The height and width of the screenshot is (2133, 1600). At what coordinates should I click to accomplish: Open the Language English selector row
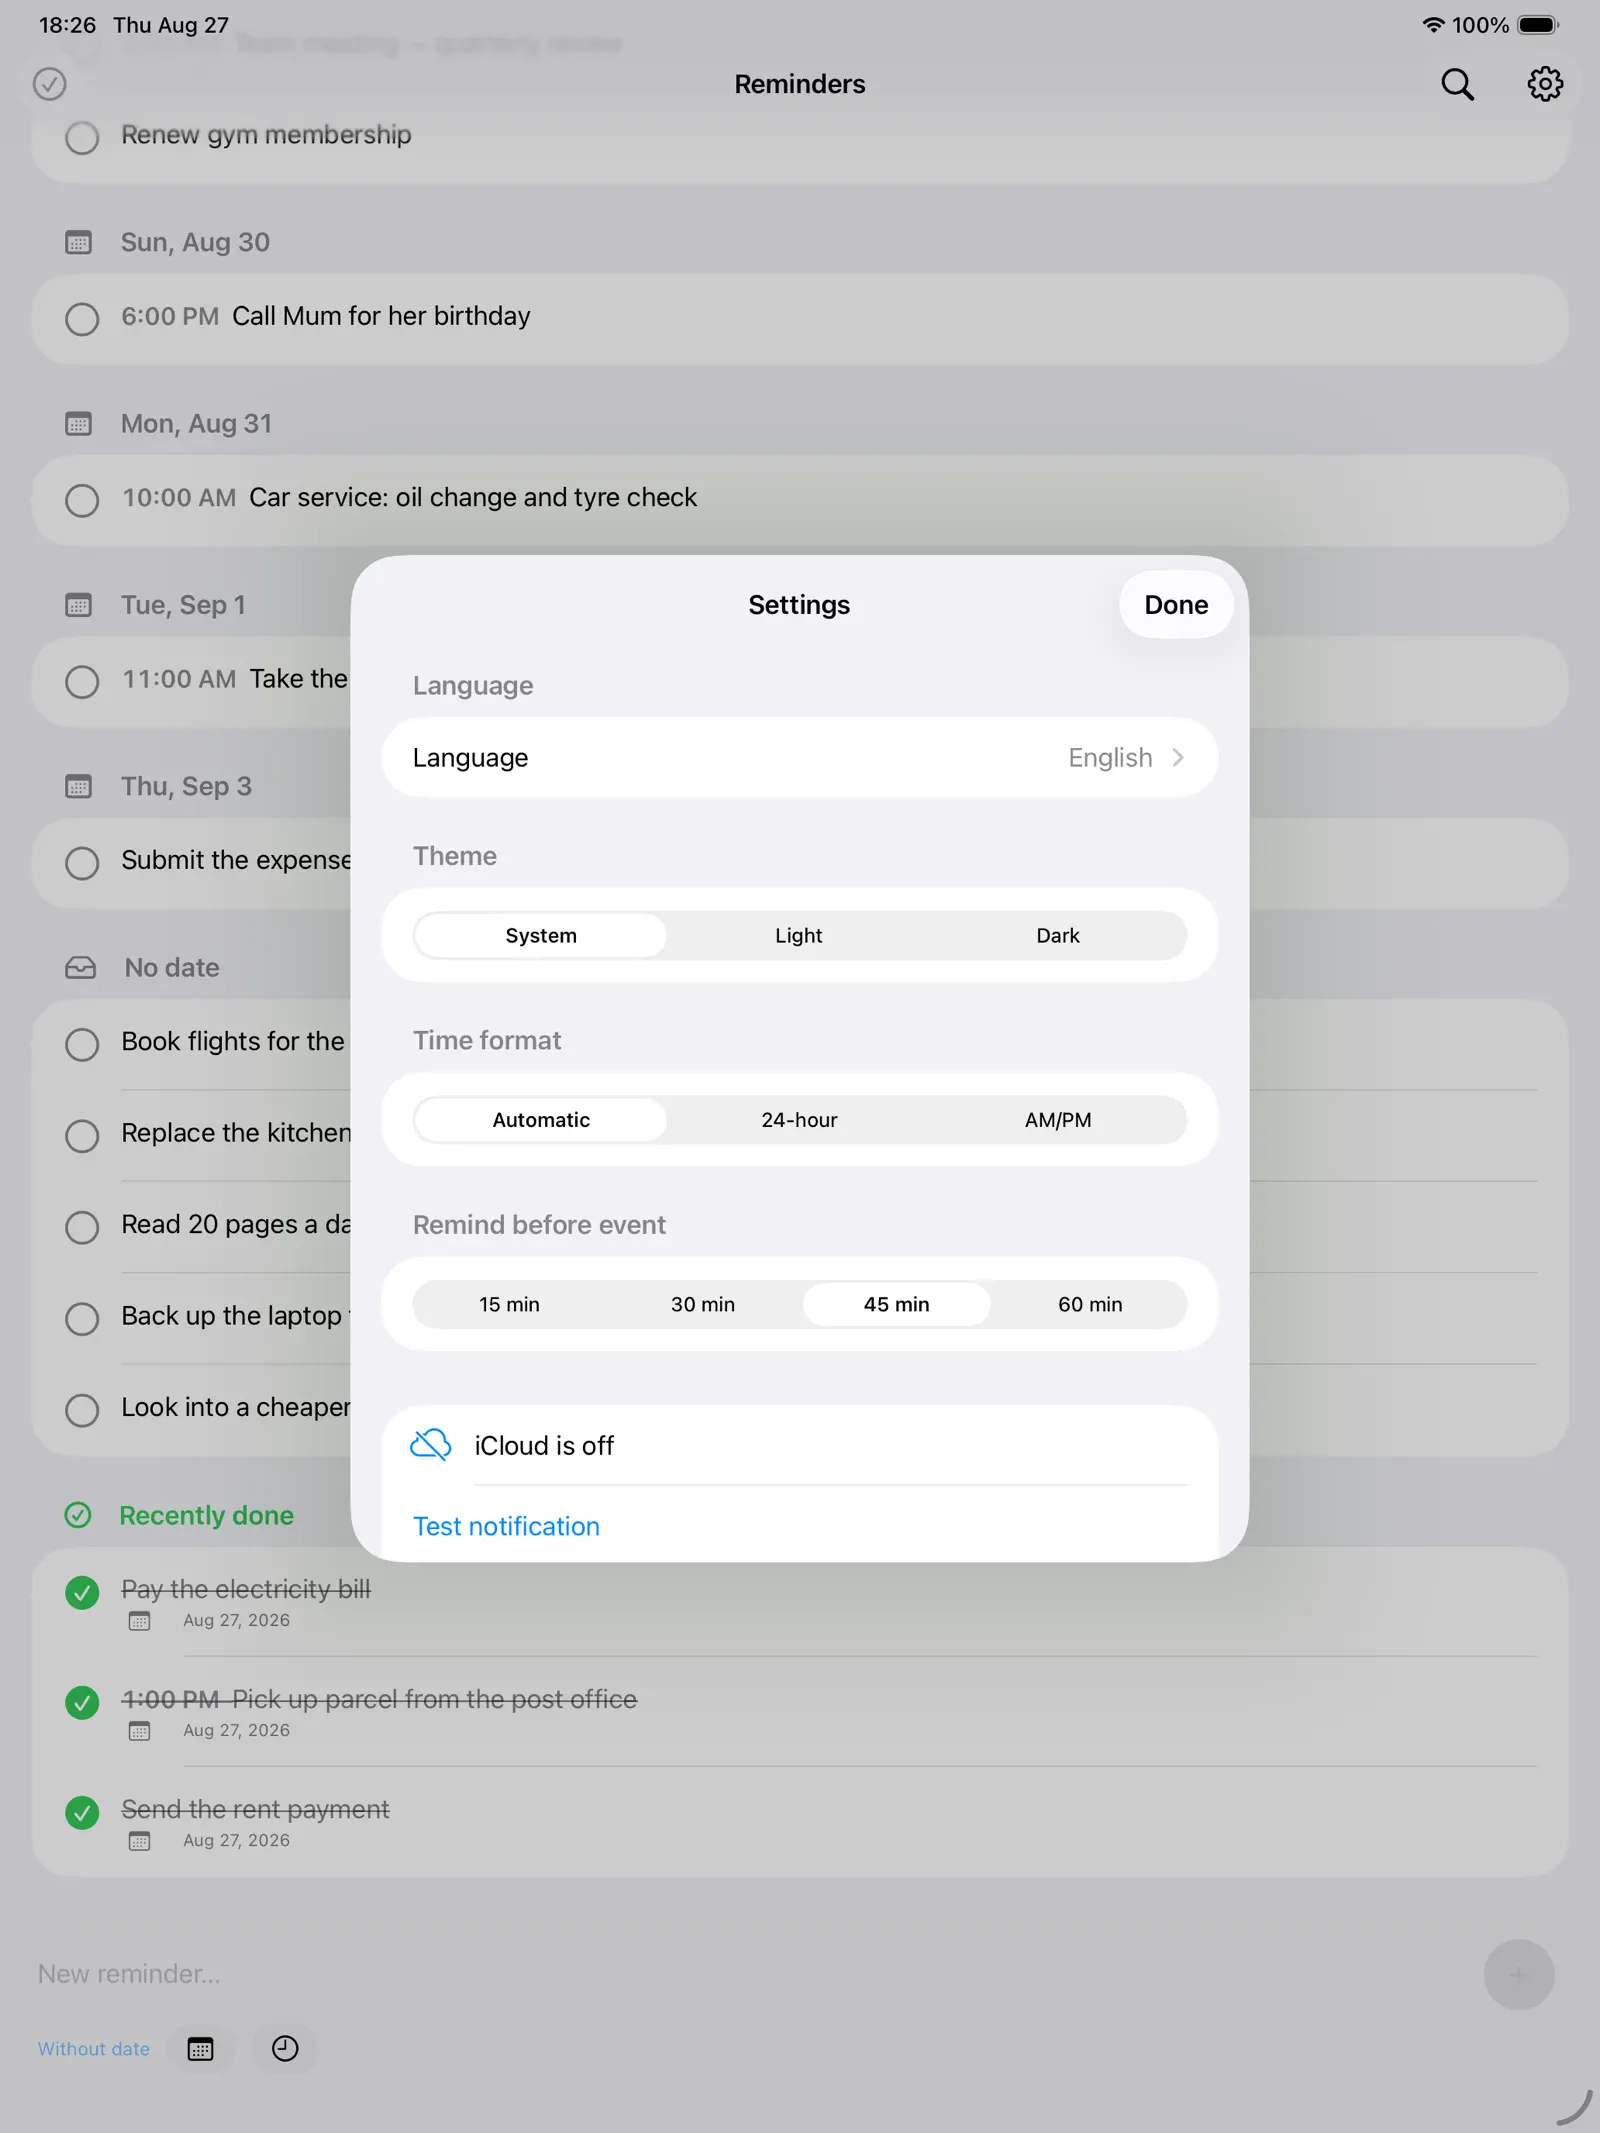(799, 757)
